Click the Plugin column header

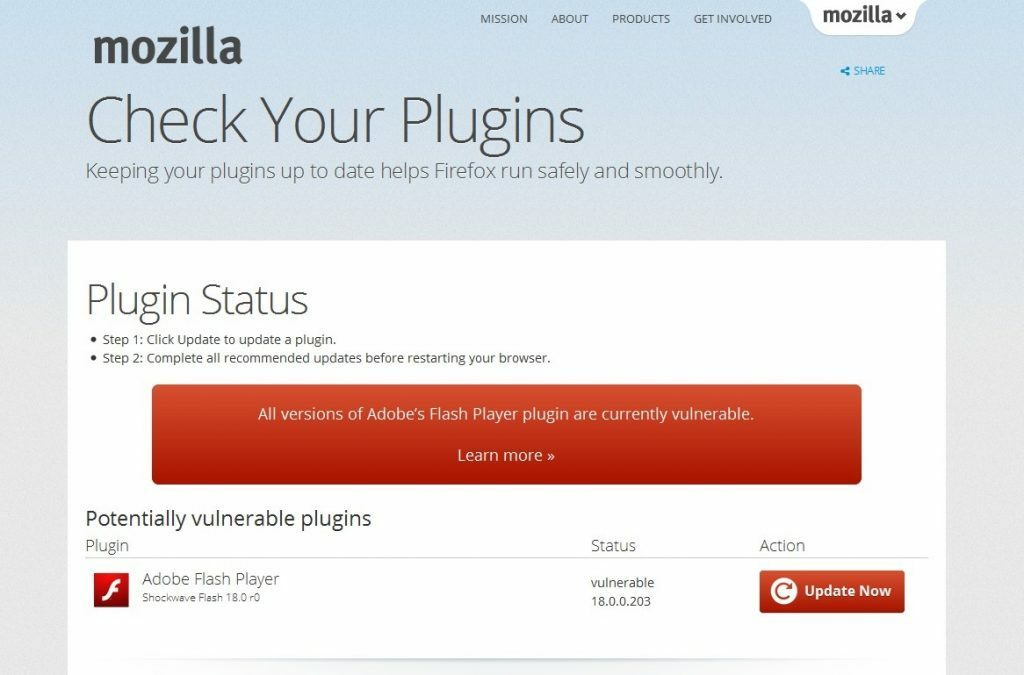[107, 545]
